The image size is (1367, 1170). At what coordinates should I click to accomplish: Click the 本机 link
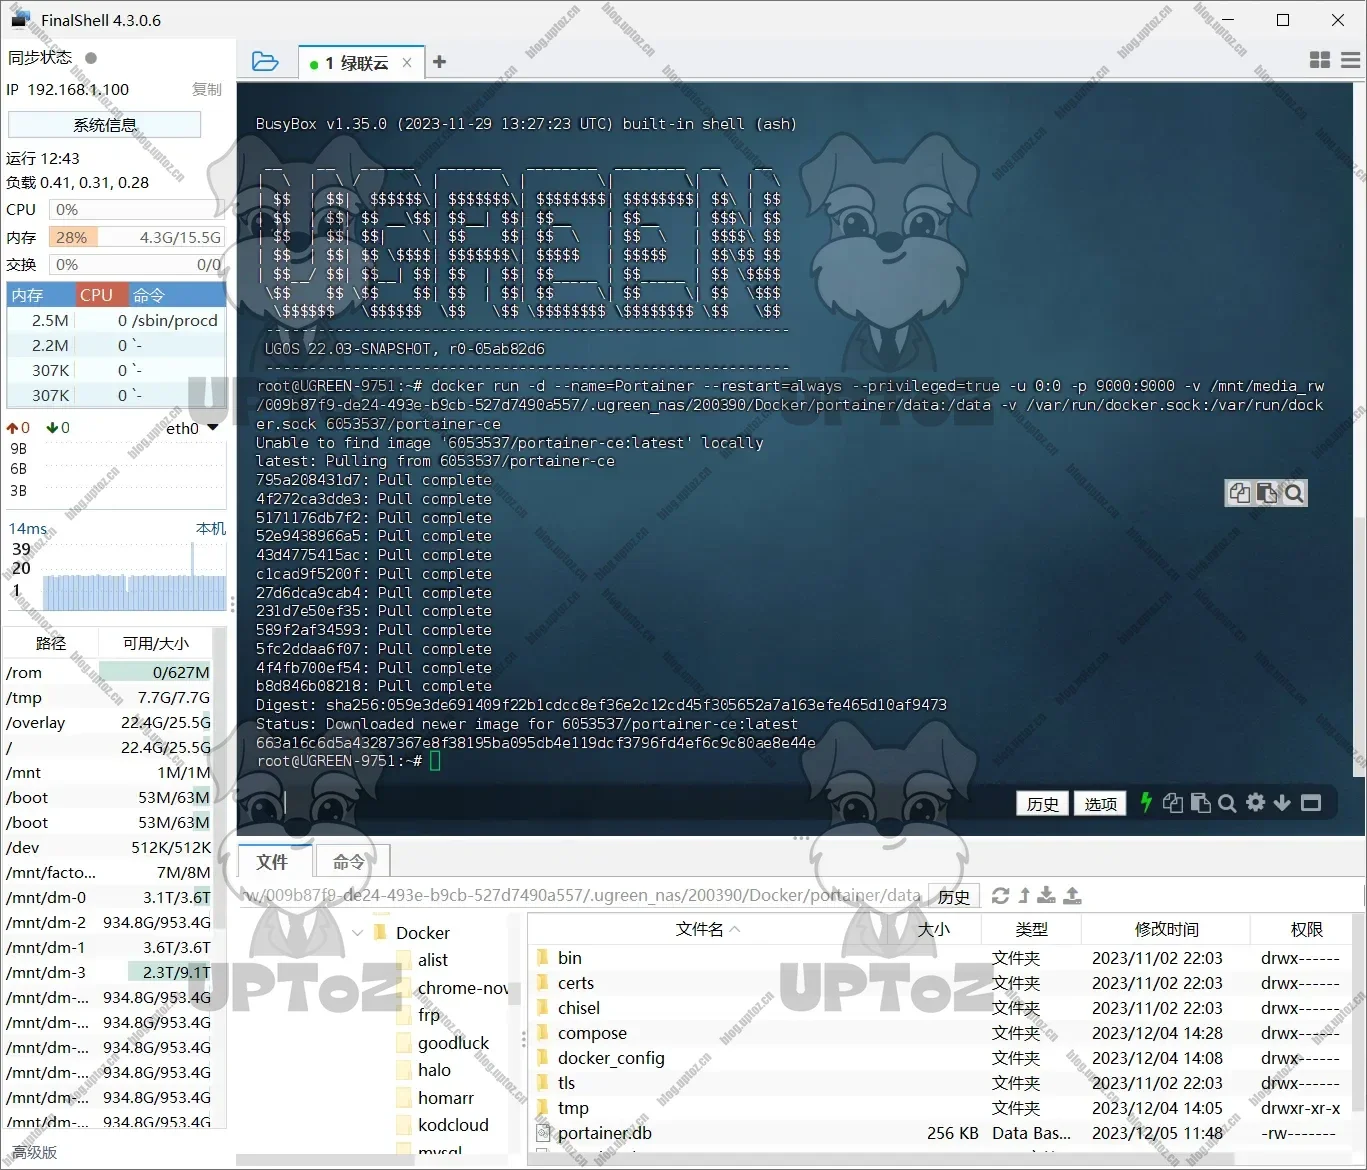pyautogui.click(x=210, y=528)
